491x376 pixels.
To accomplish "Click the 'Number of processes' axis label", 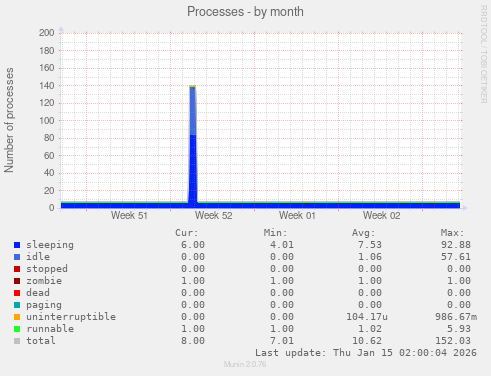I will (x=9, y=120).
